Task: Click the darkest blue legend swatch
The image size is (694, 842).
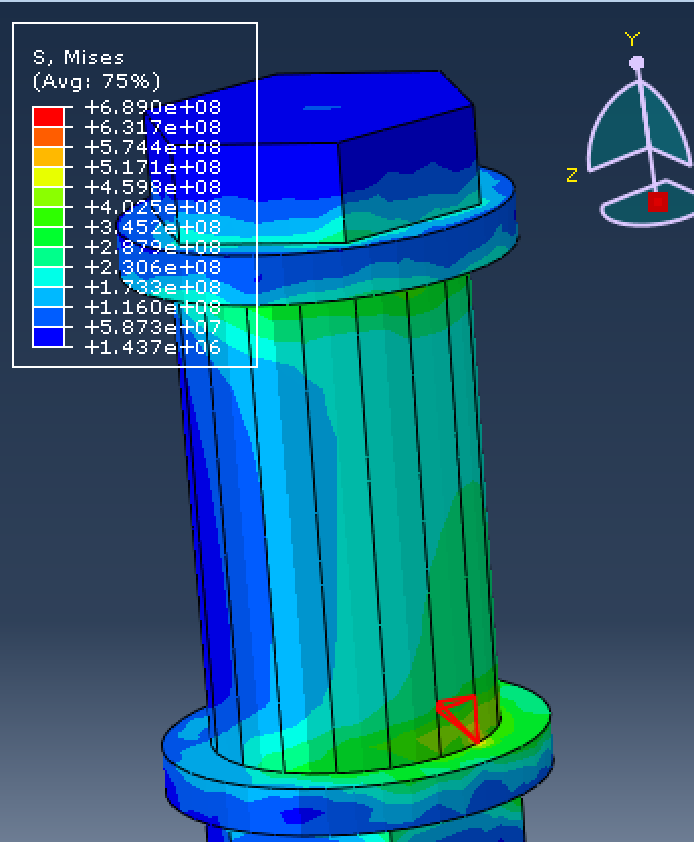Action: 48,337
